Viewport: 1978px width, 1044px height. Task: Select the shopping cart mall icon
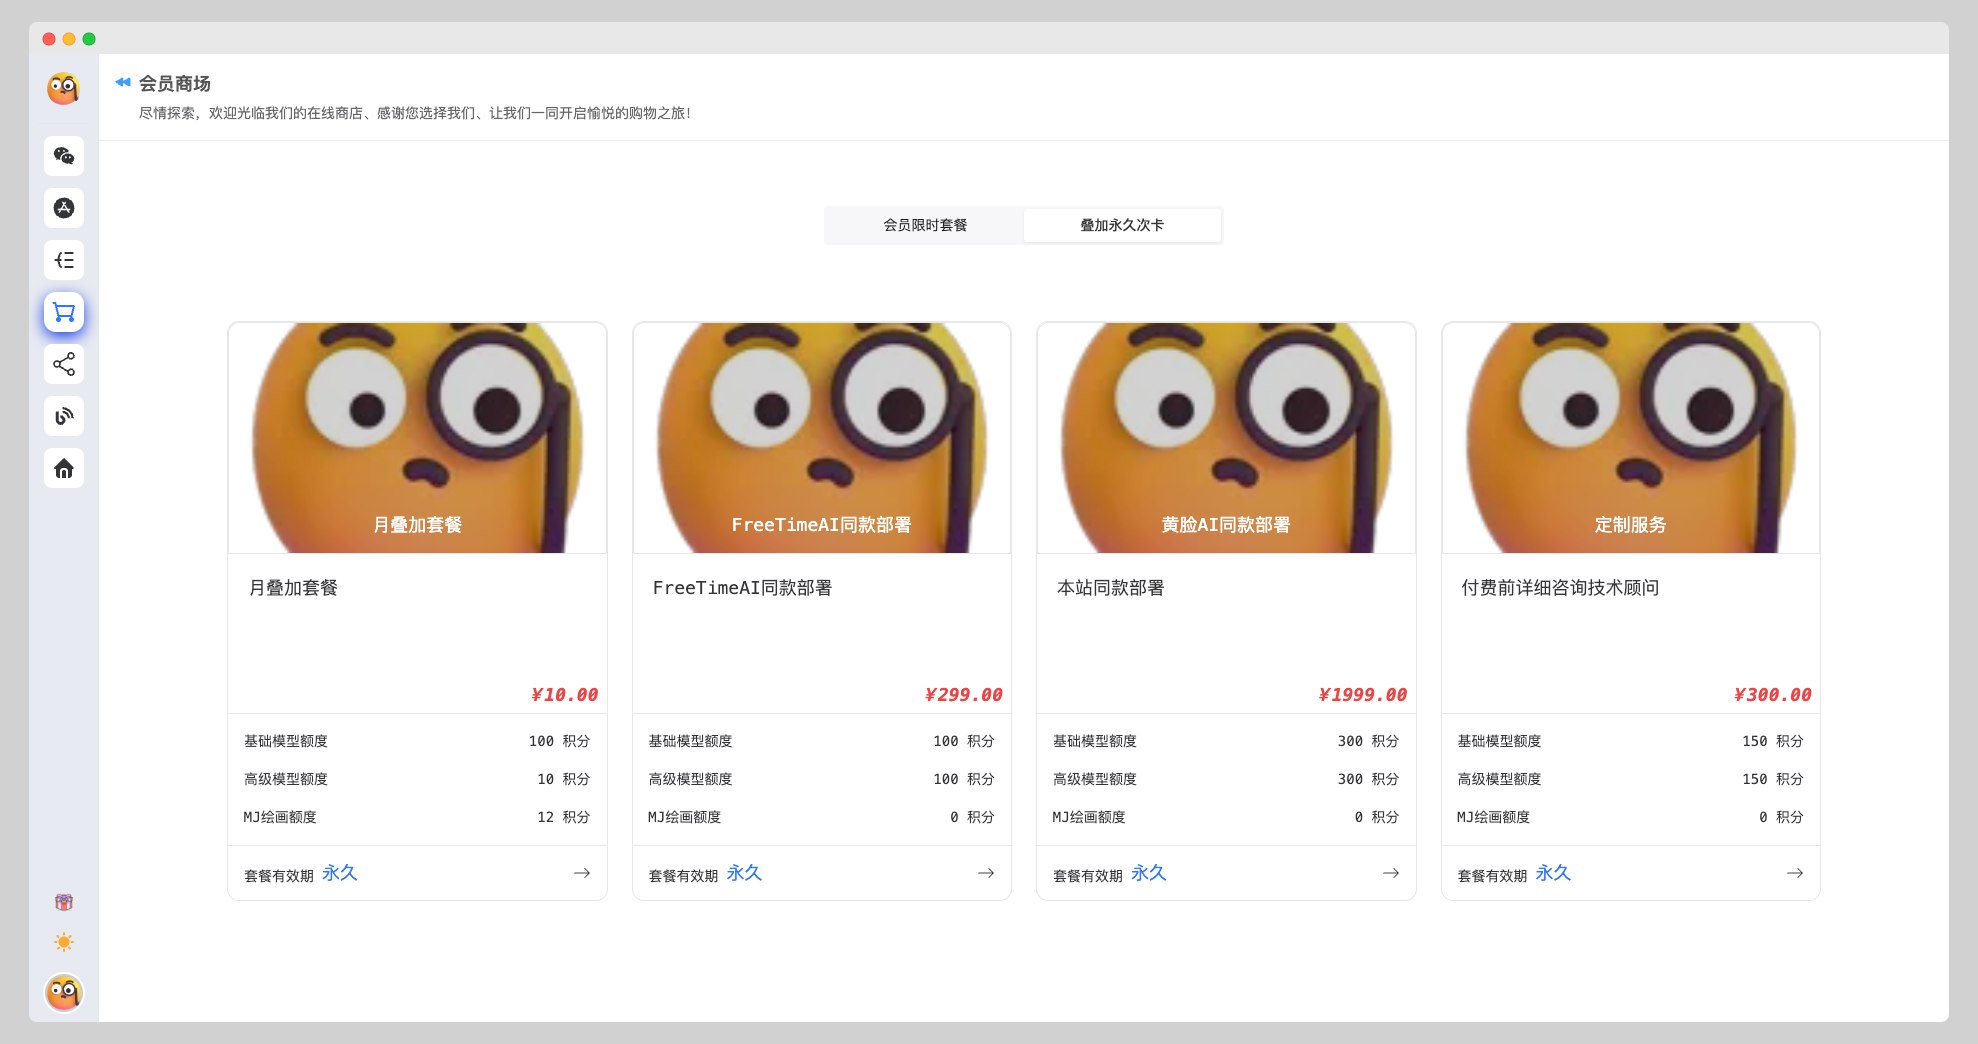tap(64, 312)
